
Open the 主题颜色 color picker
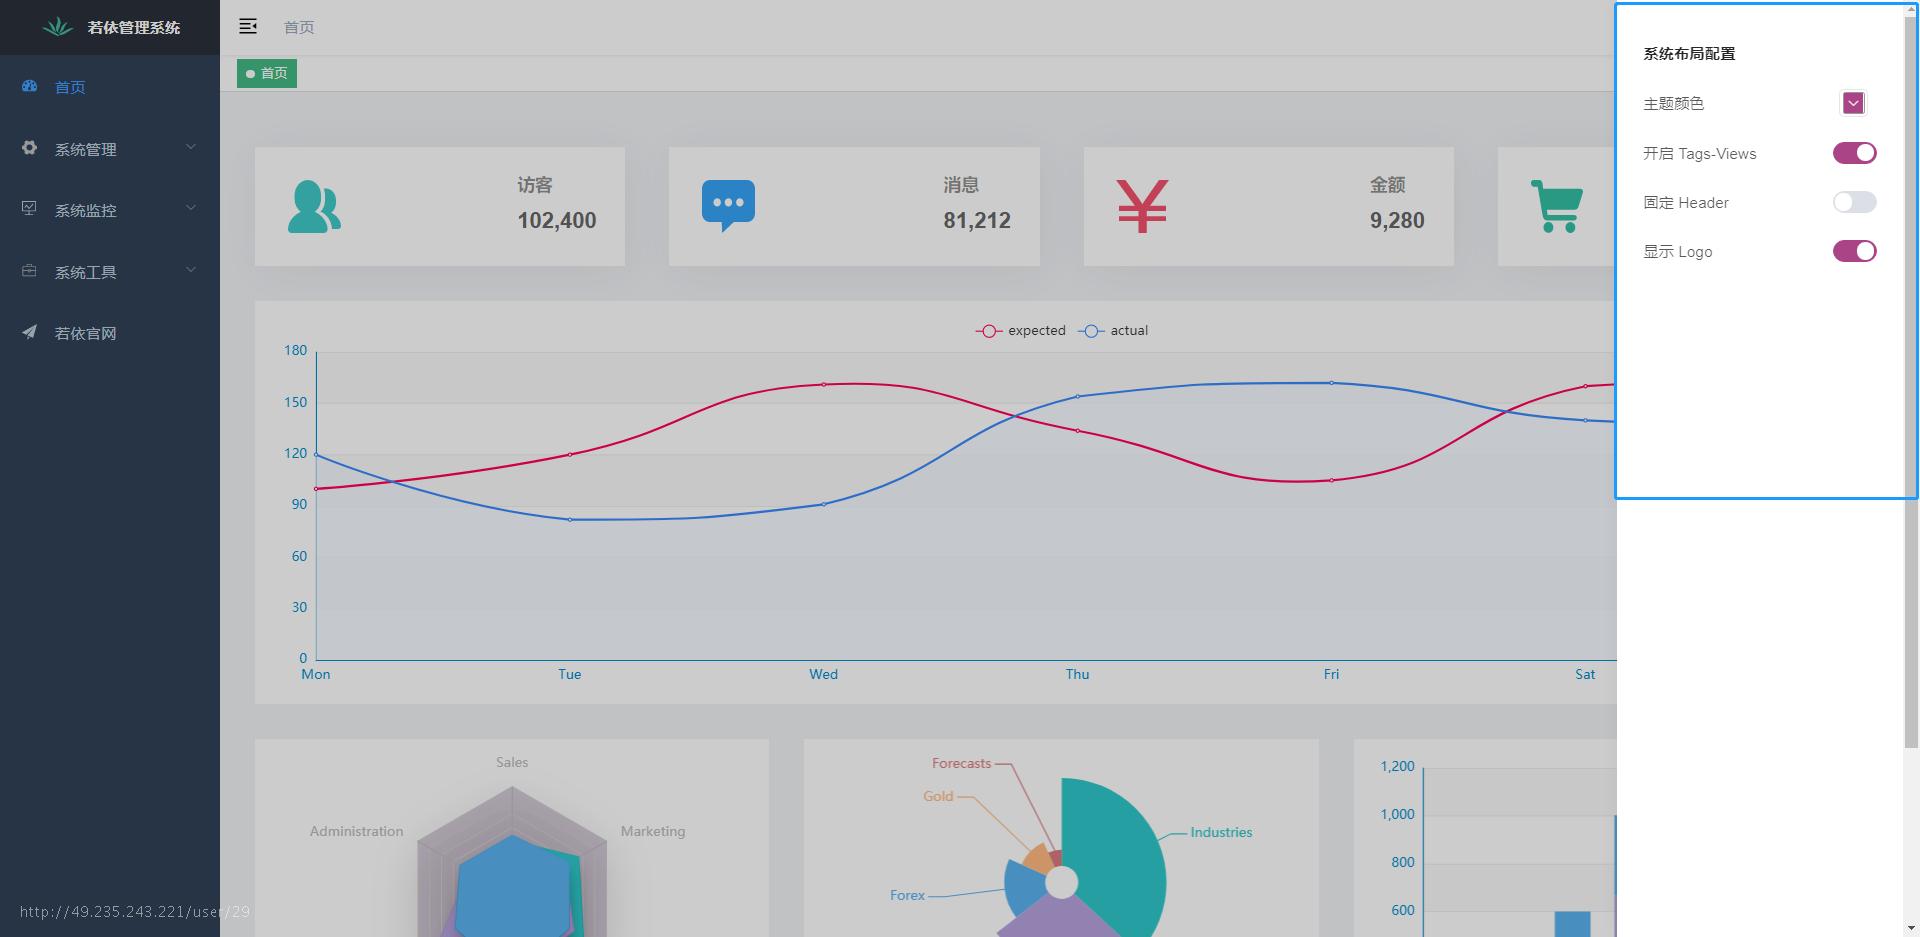(1853, 103)
